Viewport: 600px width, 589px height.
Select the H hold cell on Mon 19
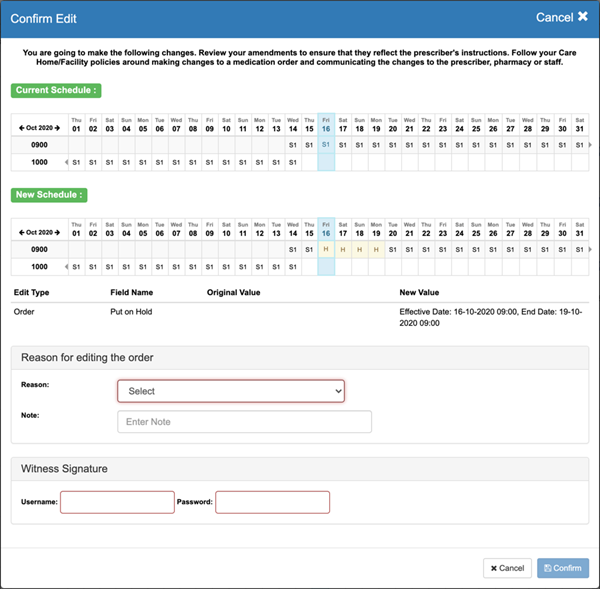click(376, 249)
